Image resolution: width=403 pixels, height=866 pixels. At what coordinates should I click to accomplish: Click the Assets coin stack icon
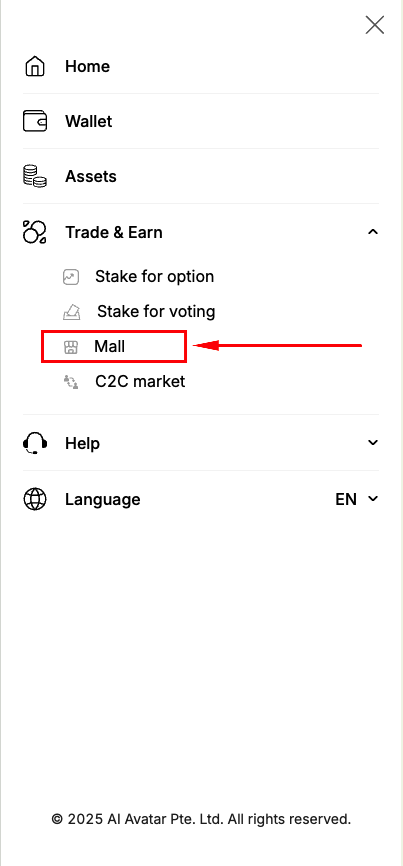click(35, 177)
